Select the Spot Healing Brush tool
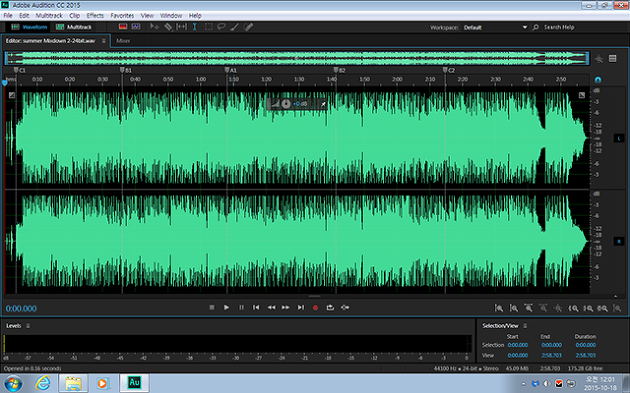The height and width of the screenshot is (393, 630). pyautogui.click(x=248, y=27)
